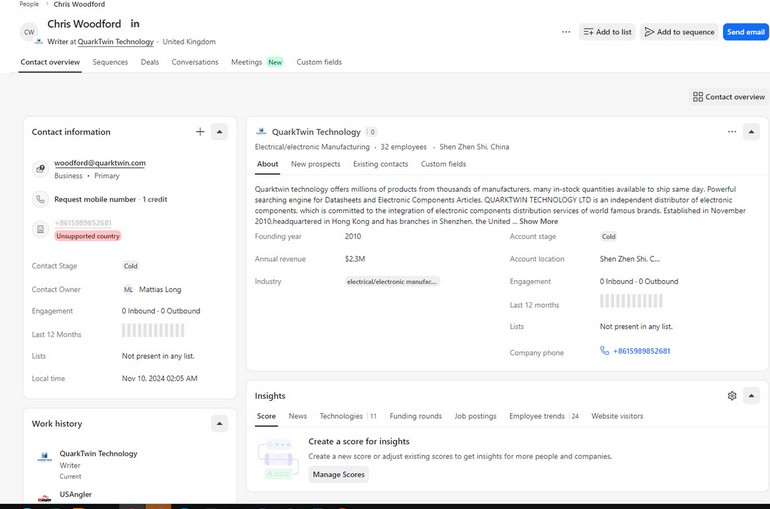The height and width of the screenshot is (509, 770).
Task: Click the plus icon in Contact information
Action: 200,132
